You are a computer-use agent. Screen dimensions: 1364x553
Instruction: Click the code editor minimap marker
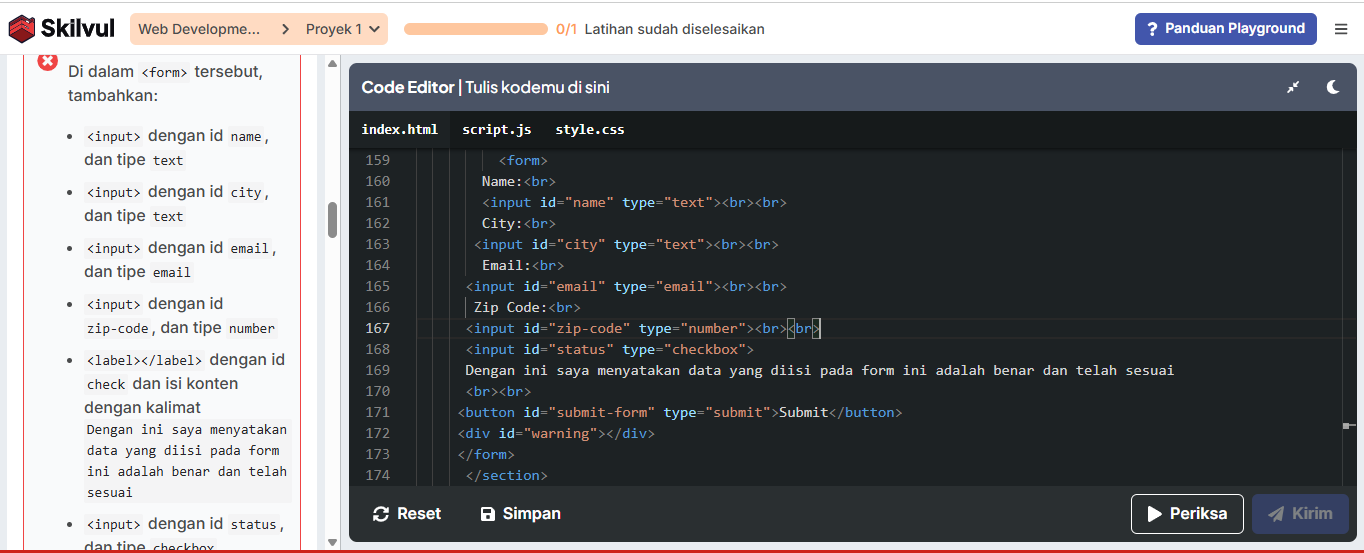[1349, 426]
